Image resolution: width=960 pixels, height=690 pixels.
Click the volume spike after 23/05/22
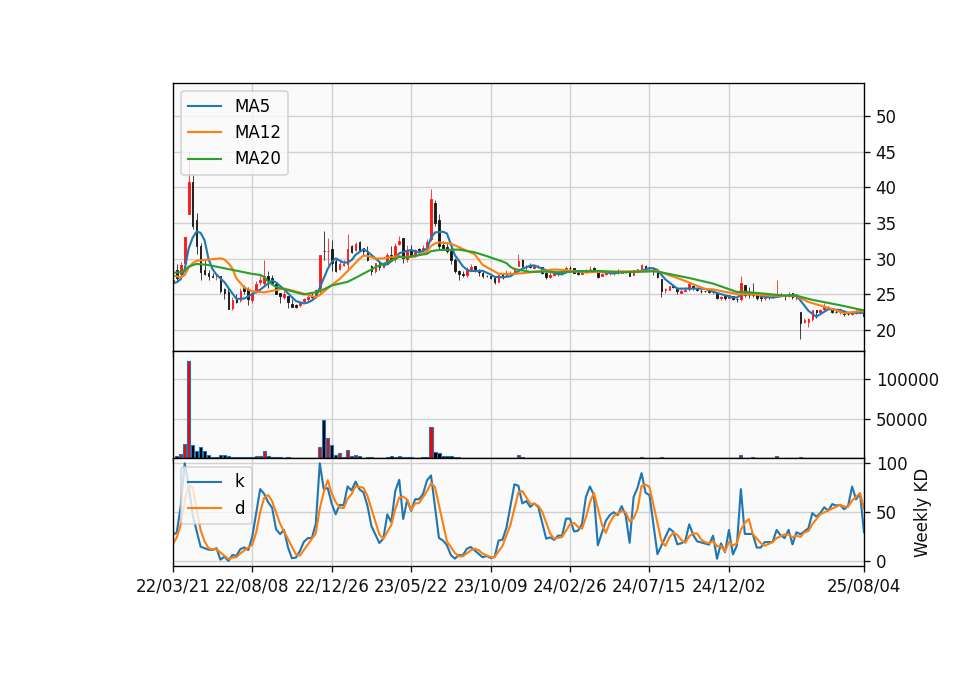(x=432, y=443)
